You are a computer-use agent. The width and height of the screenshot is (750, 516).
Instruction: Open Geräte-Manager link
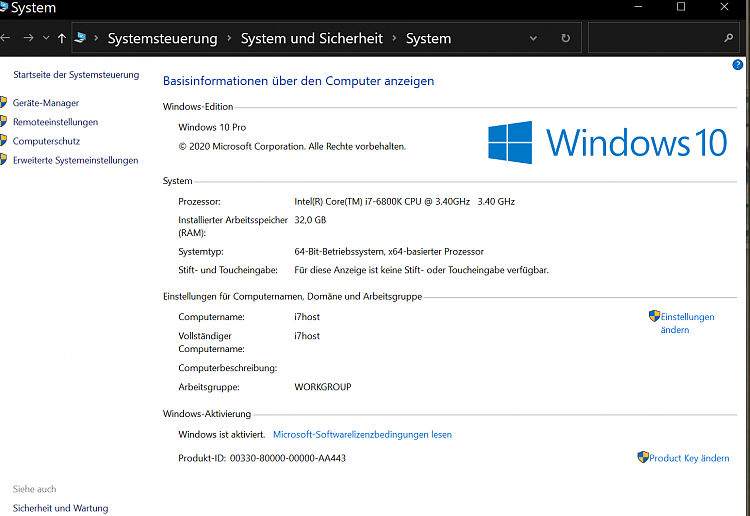coord(46,103)
